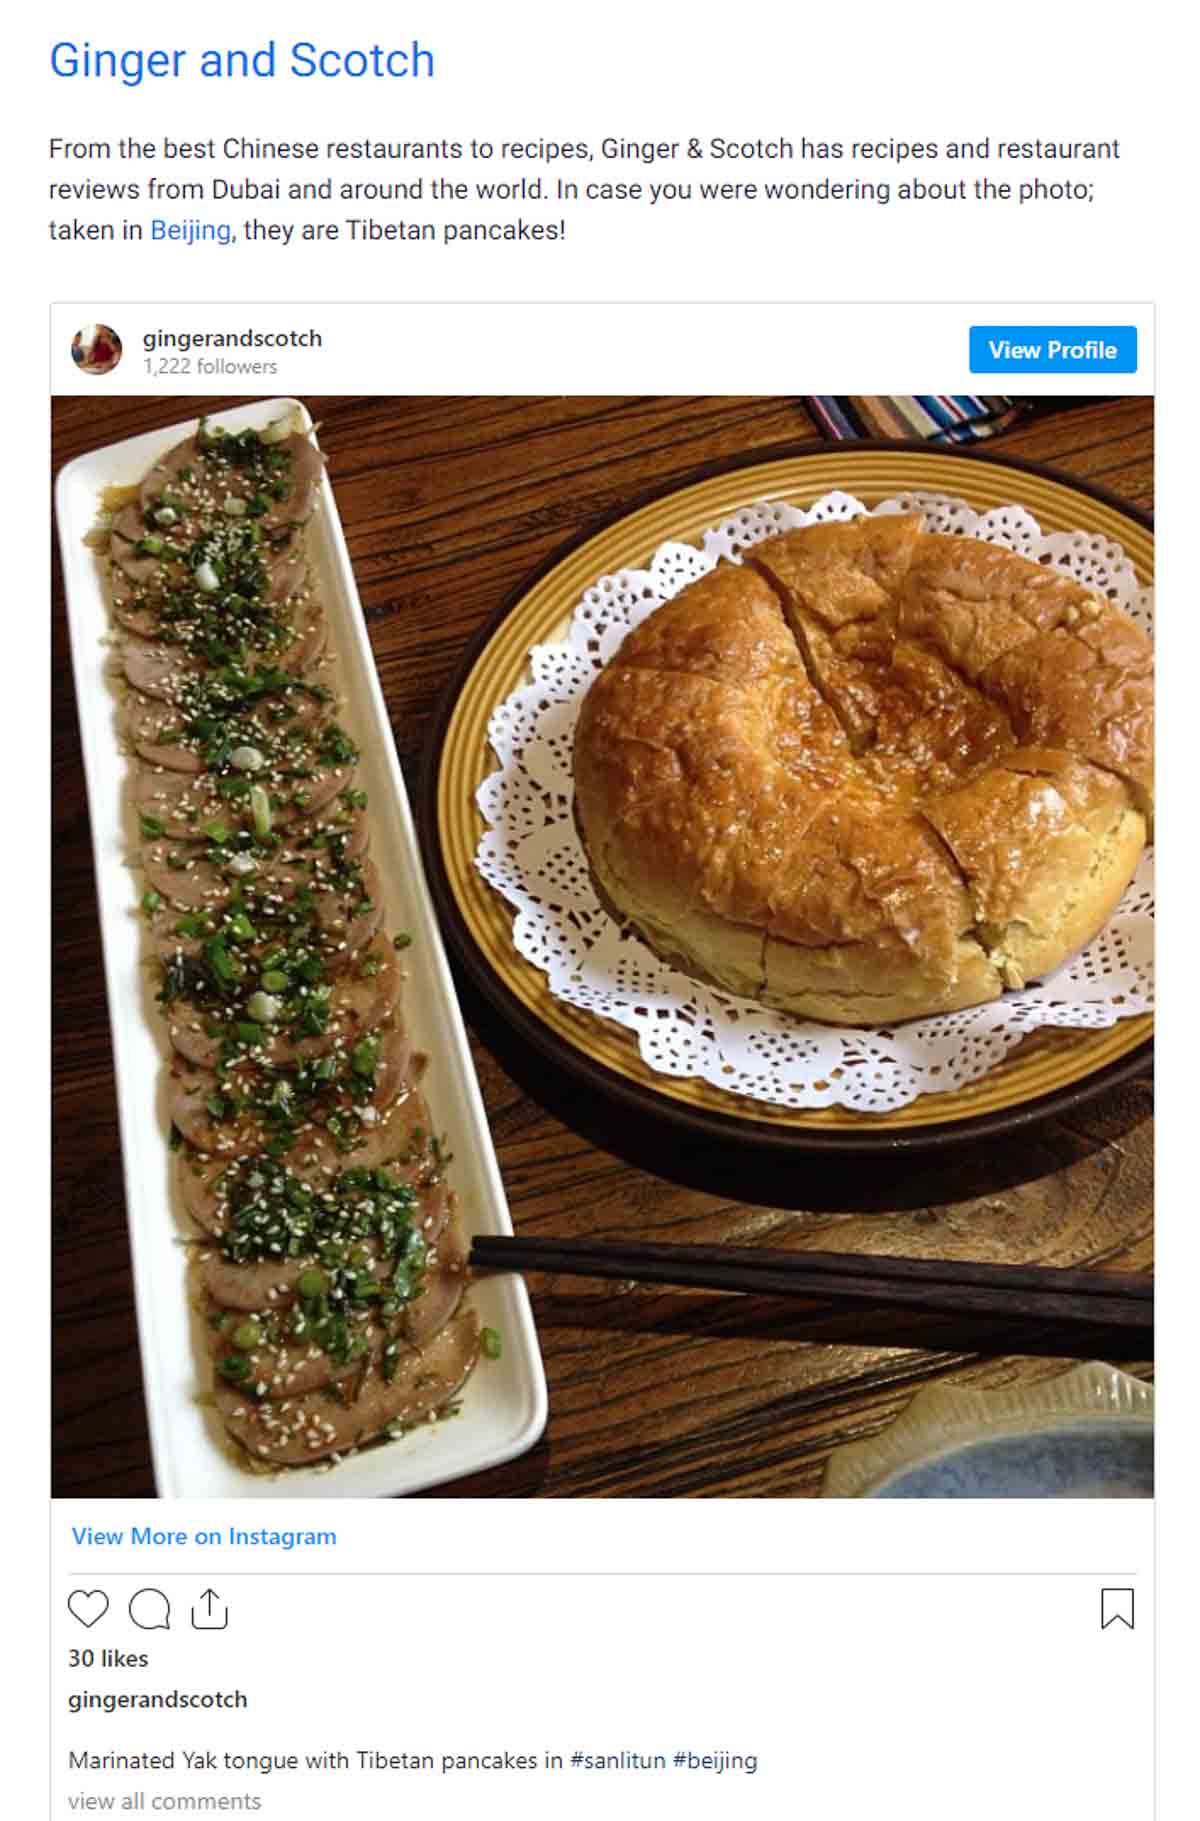Click the gingerandscotch profile avatar
Screen dimensions: 1200x1821
pyautogui.click(x=96, y=349)
